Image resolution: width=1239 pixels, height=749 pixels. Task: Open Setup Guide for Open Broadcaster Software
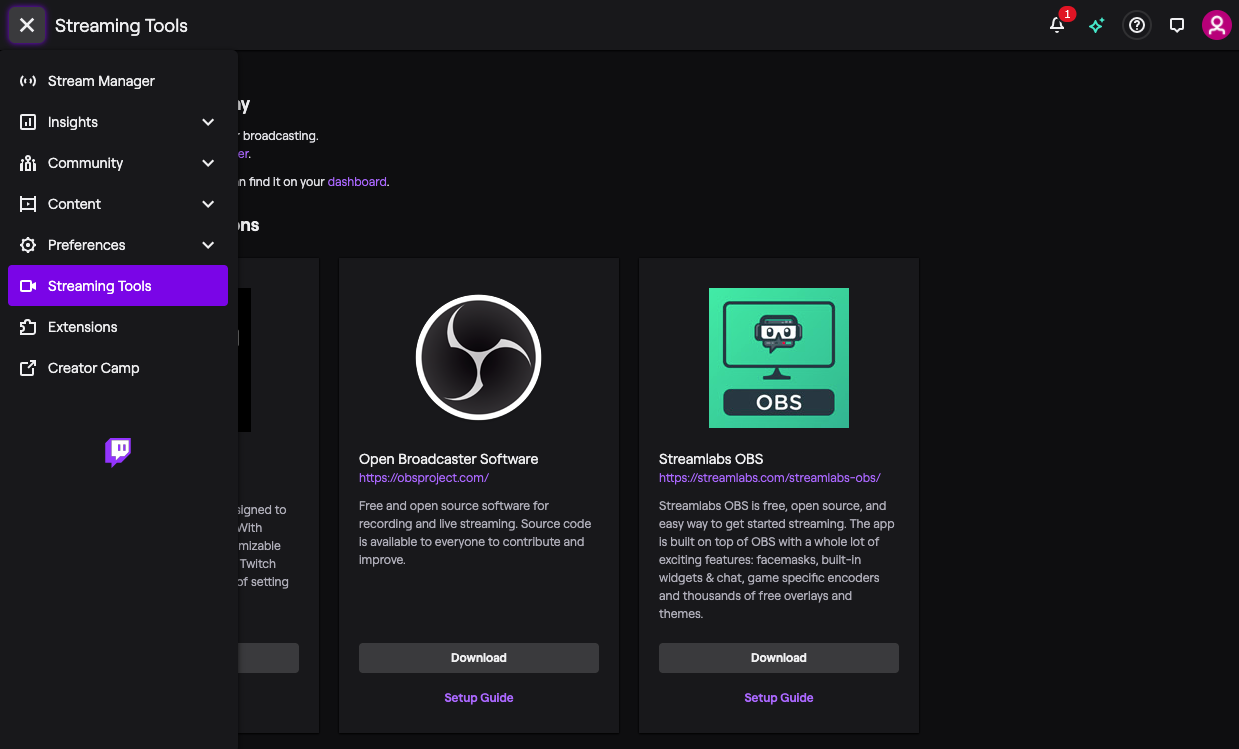click(x=479, y=698)
